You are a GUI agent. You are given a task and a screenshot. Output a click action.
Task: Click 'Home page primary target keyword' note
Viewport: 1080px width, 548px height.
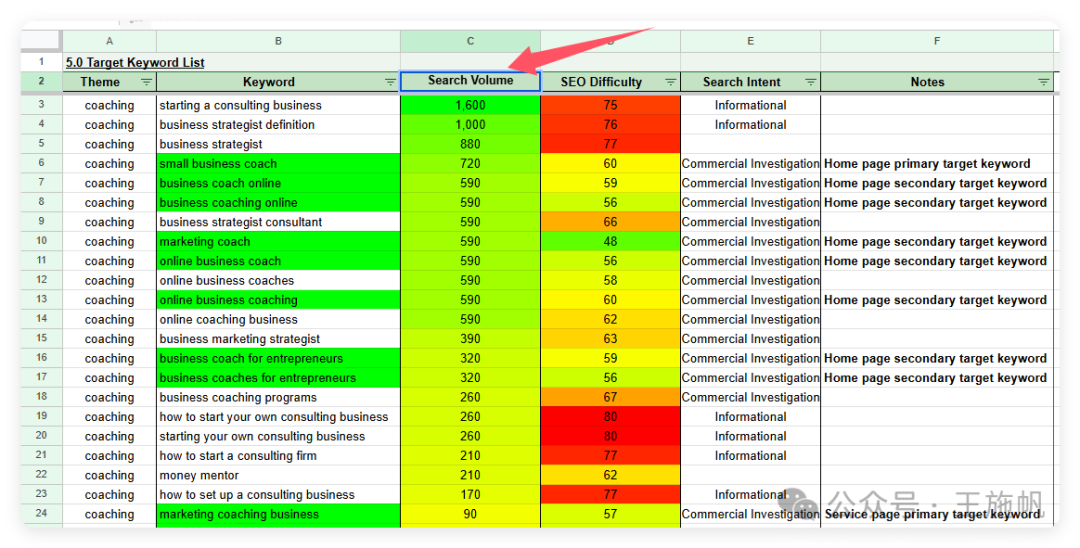coord(926,164)
